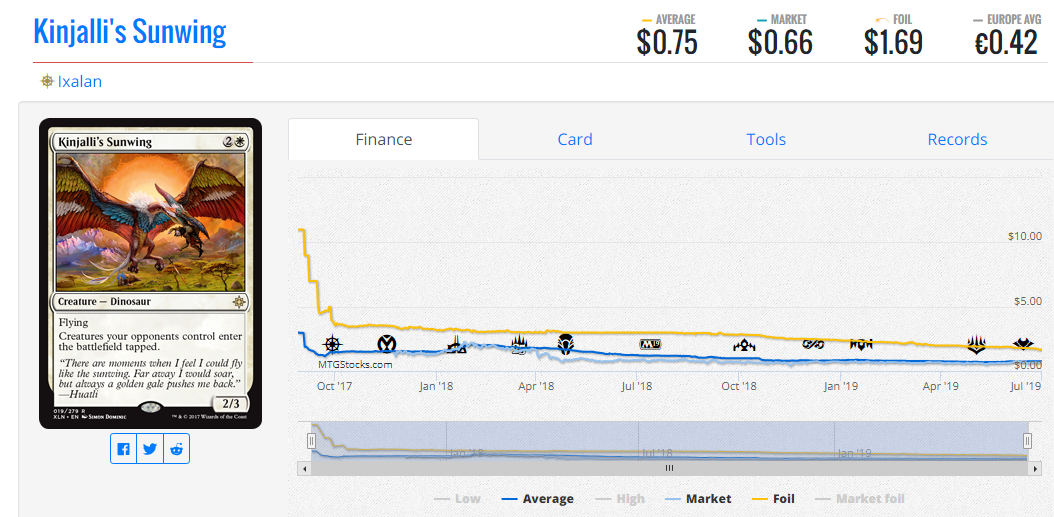Share card on Facebook

[x=123, y=449]
